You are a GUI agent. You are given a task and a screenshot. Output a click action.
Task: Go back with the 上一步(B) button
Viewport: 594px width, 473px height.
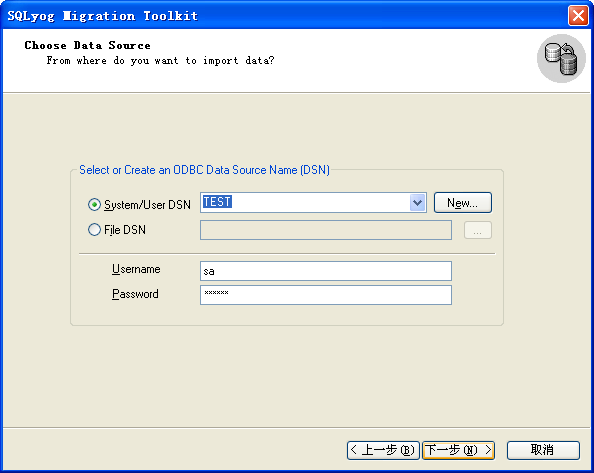pos(383,450)
